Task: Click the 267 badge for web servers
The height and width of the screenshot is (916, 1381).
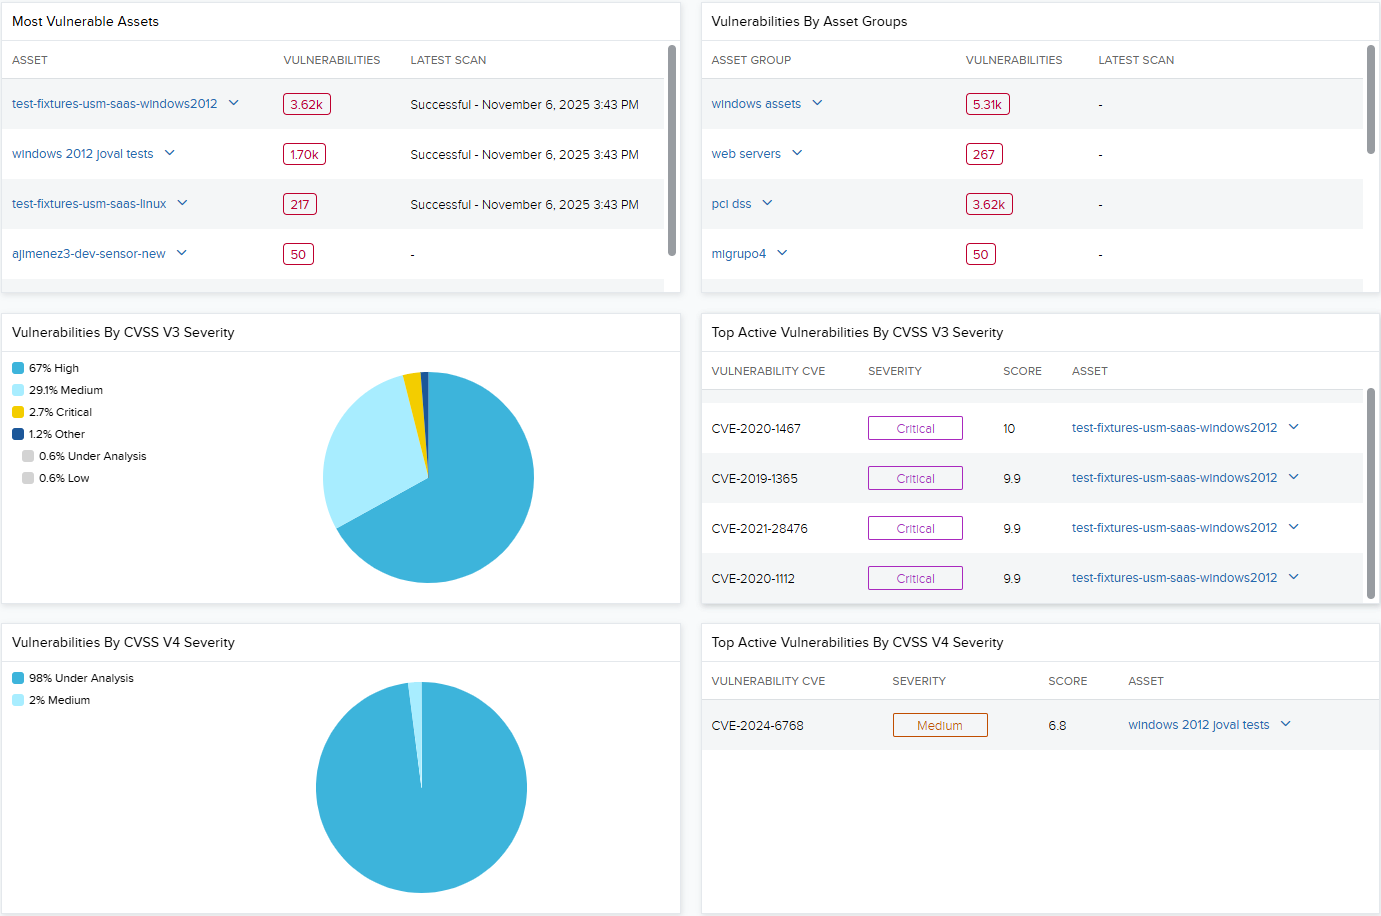Action: coord(984,154)
